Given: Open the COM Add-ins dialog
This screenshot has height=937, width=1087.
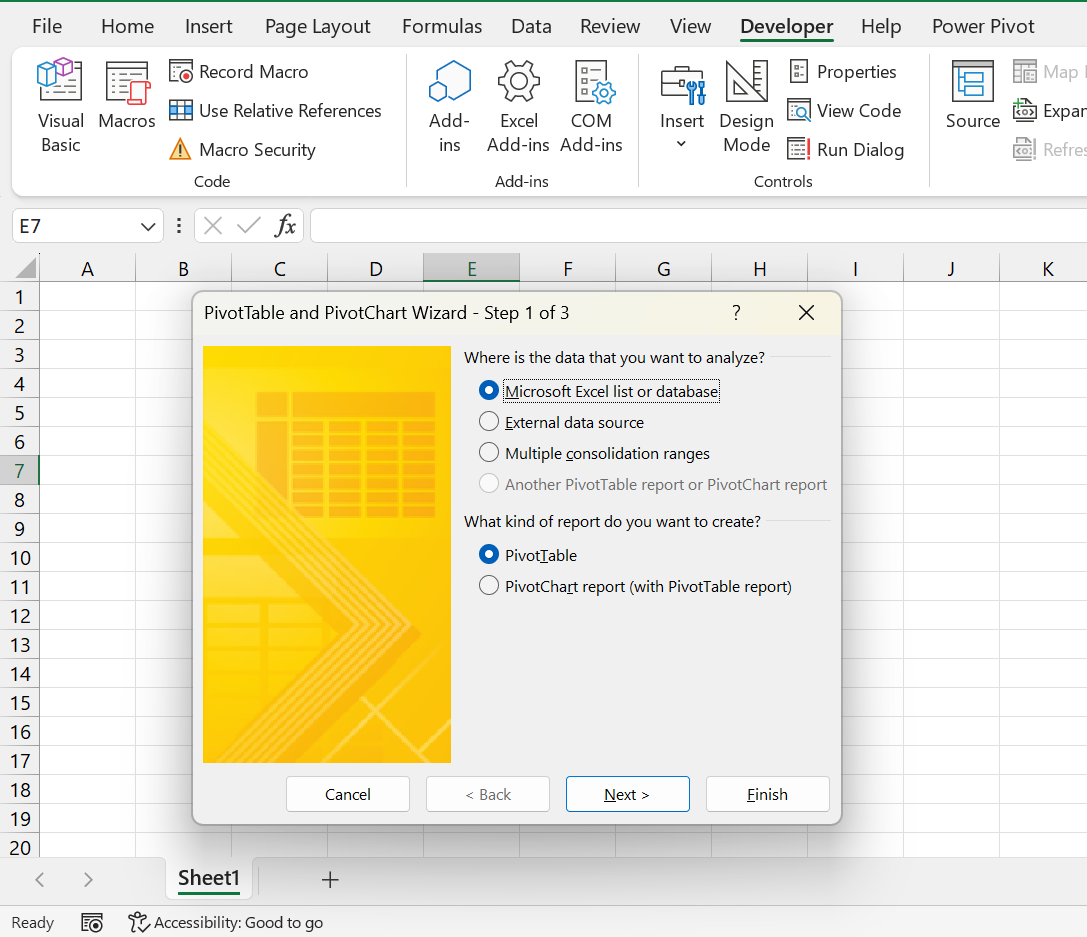Looking at the screenshot, I should point(591,105).
